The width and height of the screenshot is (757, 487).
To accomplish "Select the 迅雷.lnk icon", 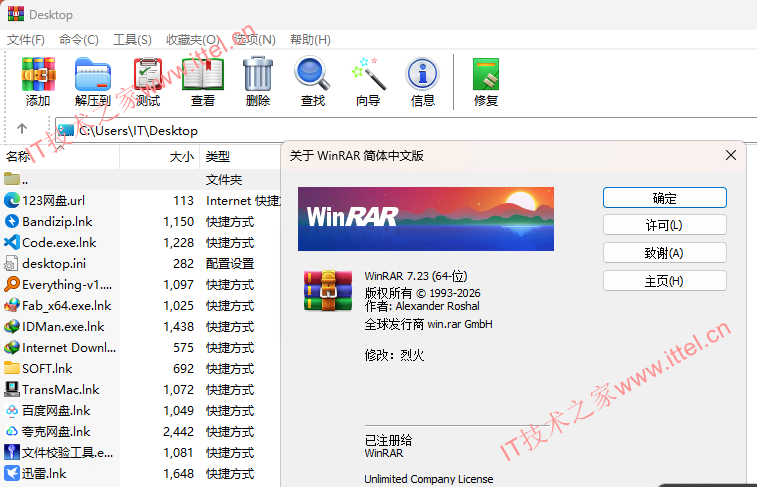I will pos(12,473).
